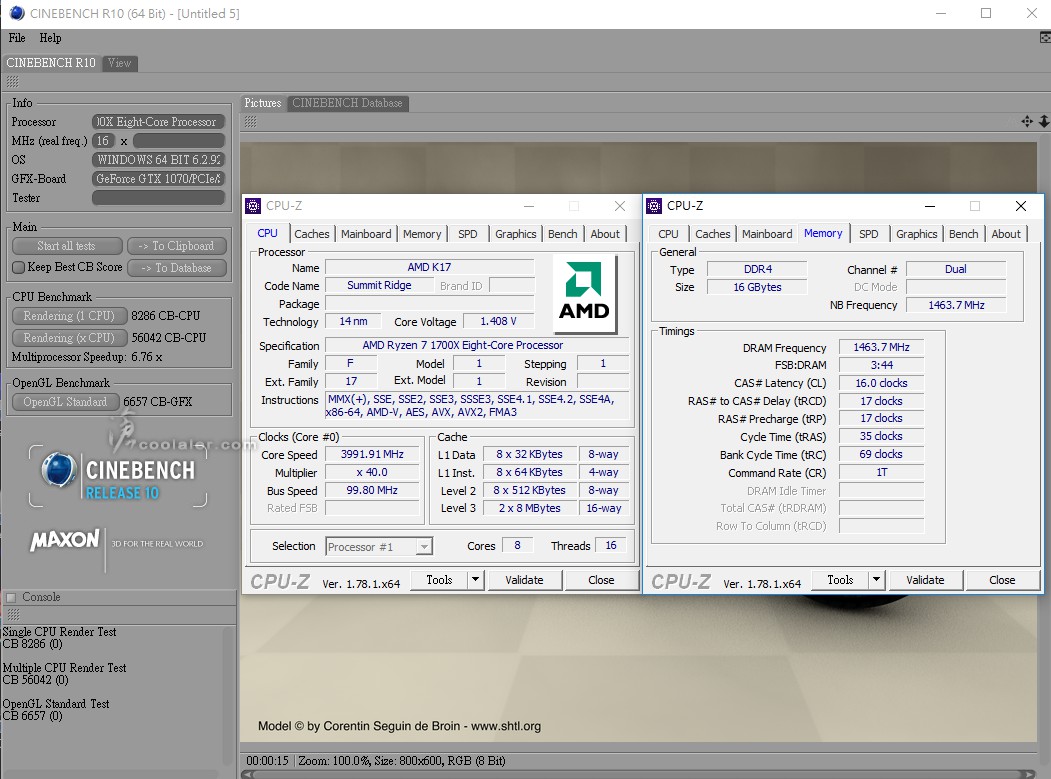Click the FSB:DRAM value 3:44
Viewport: 1051px width, 779px height.
[x=881, y=365]
